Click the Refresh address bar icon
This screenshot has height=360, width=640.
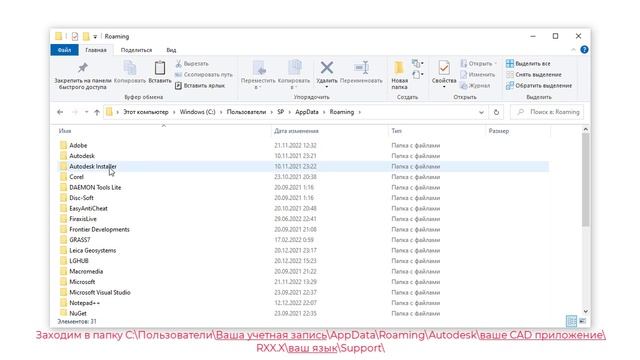[496, 112]
